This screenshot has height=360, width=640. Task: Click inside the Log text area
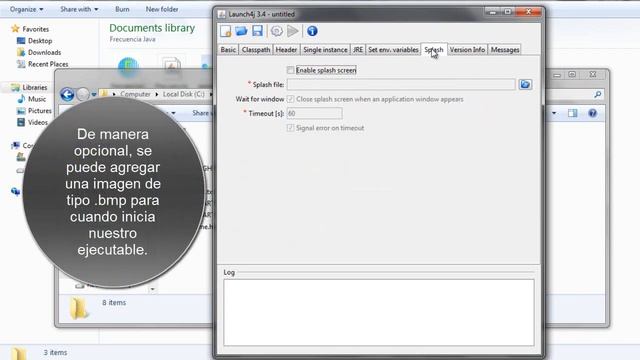point(378,312)
